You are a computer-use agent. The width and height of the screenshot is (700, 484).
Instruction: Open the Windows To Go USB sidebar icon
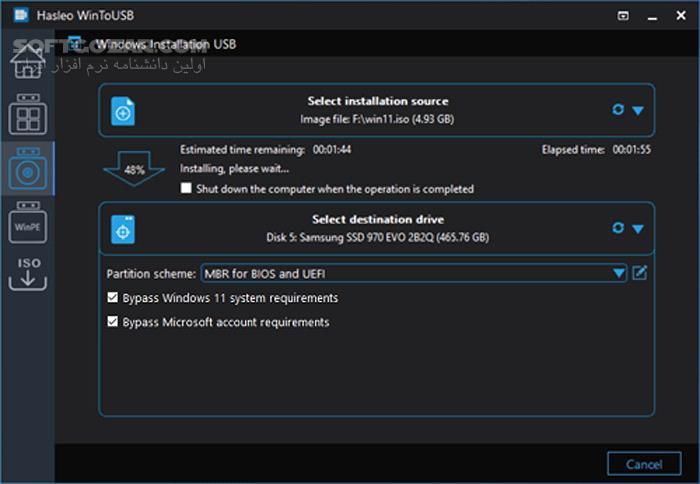pyautogui.click(x=28, y=114)
